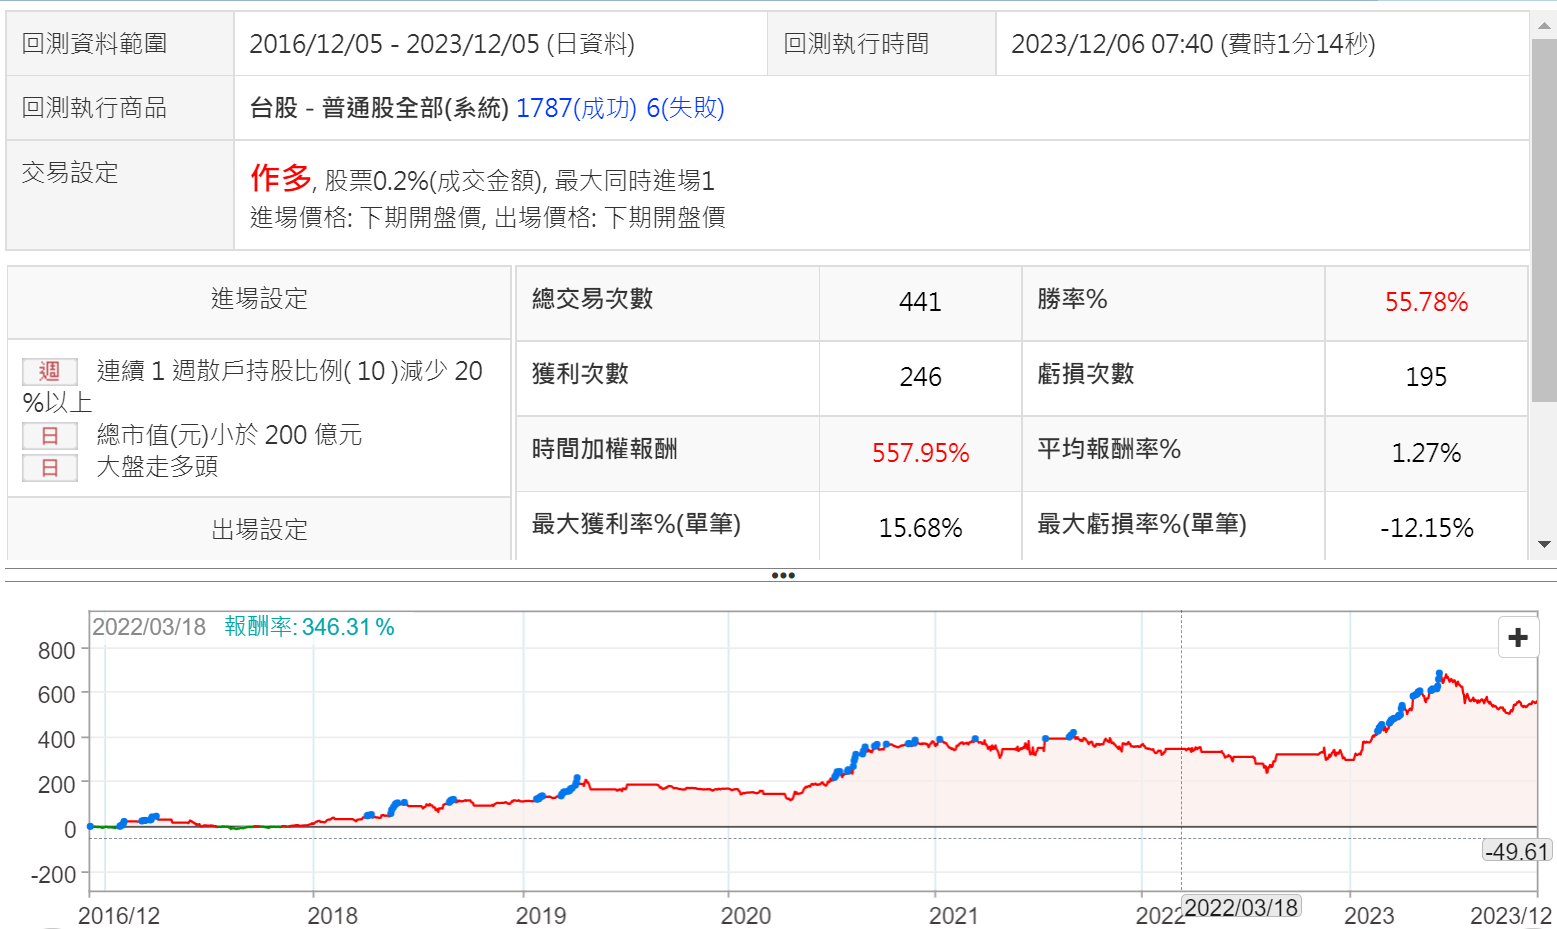Click the 時間加權報酬 557.95% value
Screen dimensions: 1557x929
coord(920,453)
